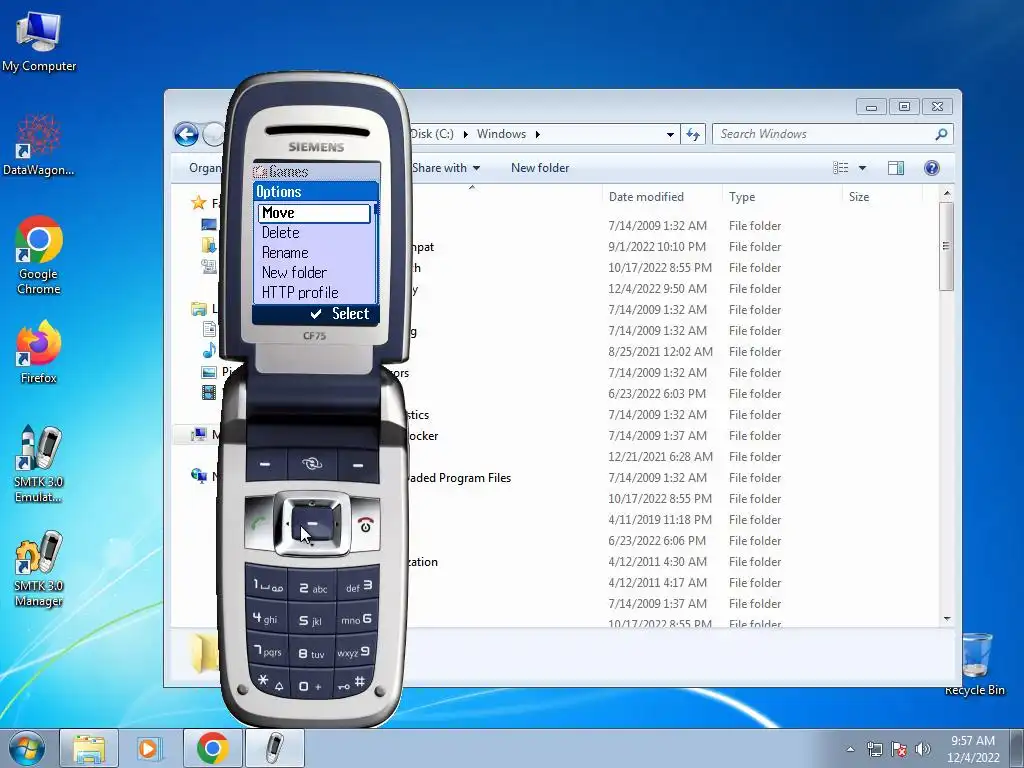Open Explorer help icon
Viewport: 1024px width, 768px height.
932,168
